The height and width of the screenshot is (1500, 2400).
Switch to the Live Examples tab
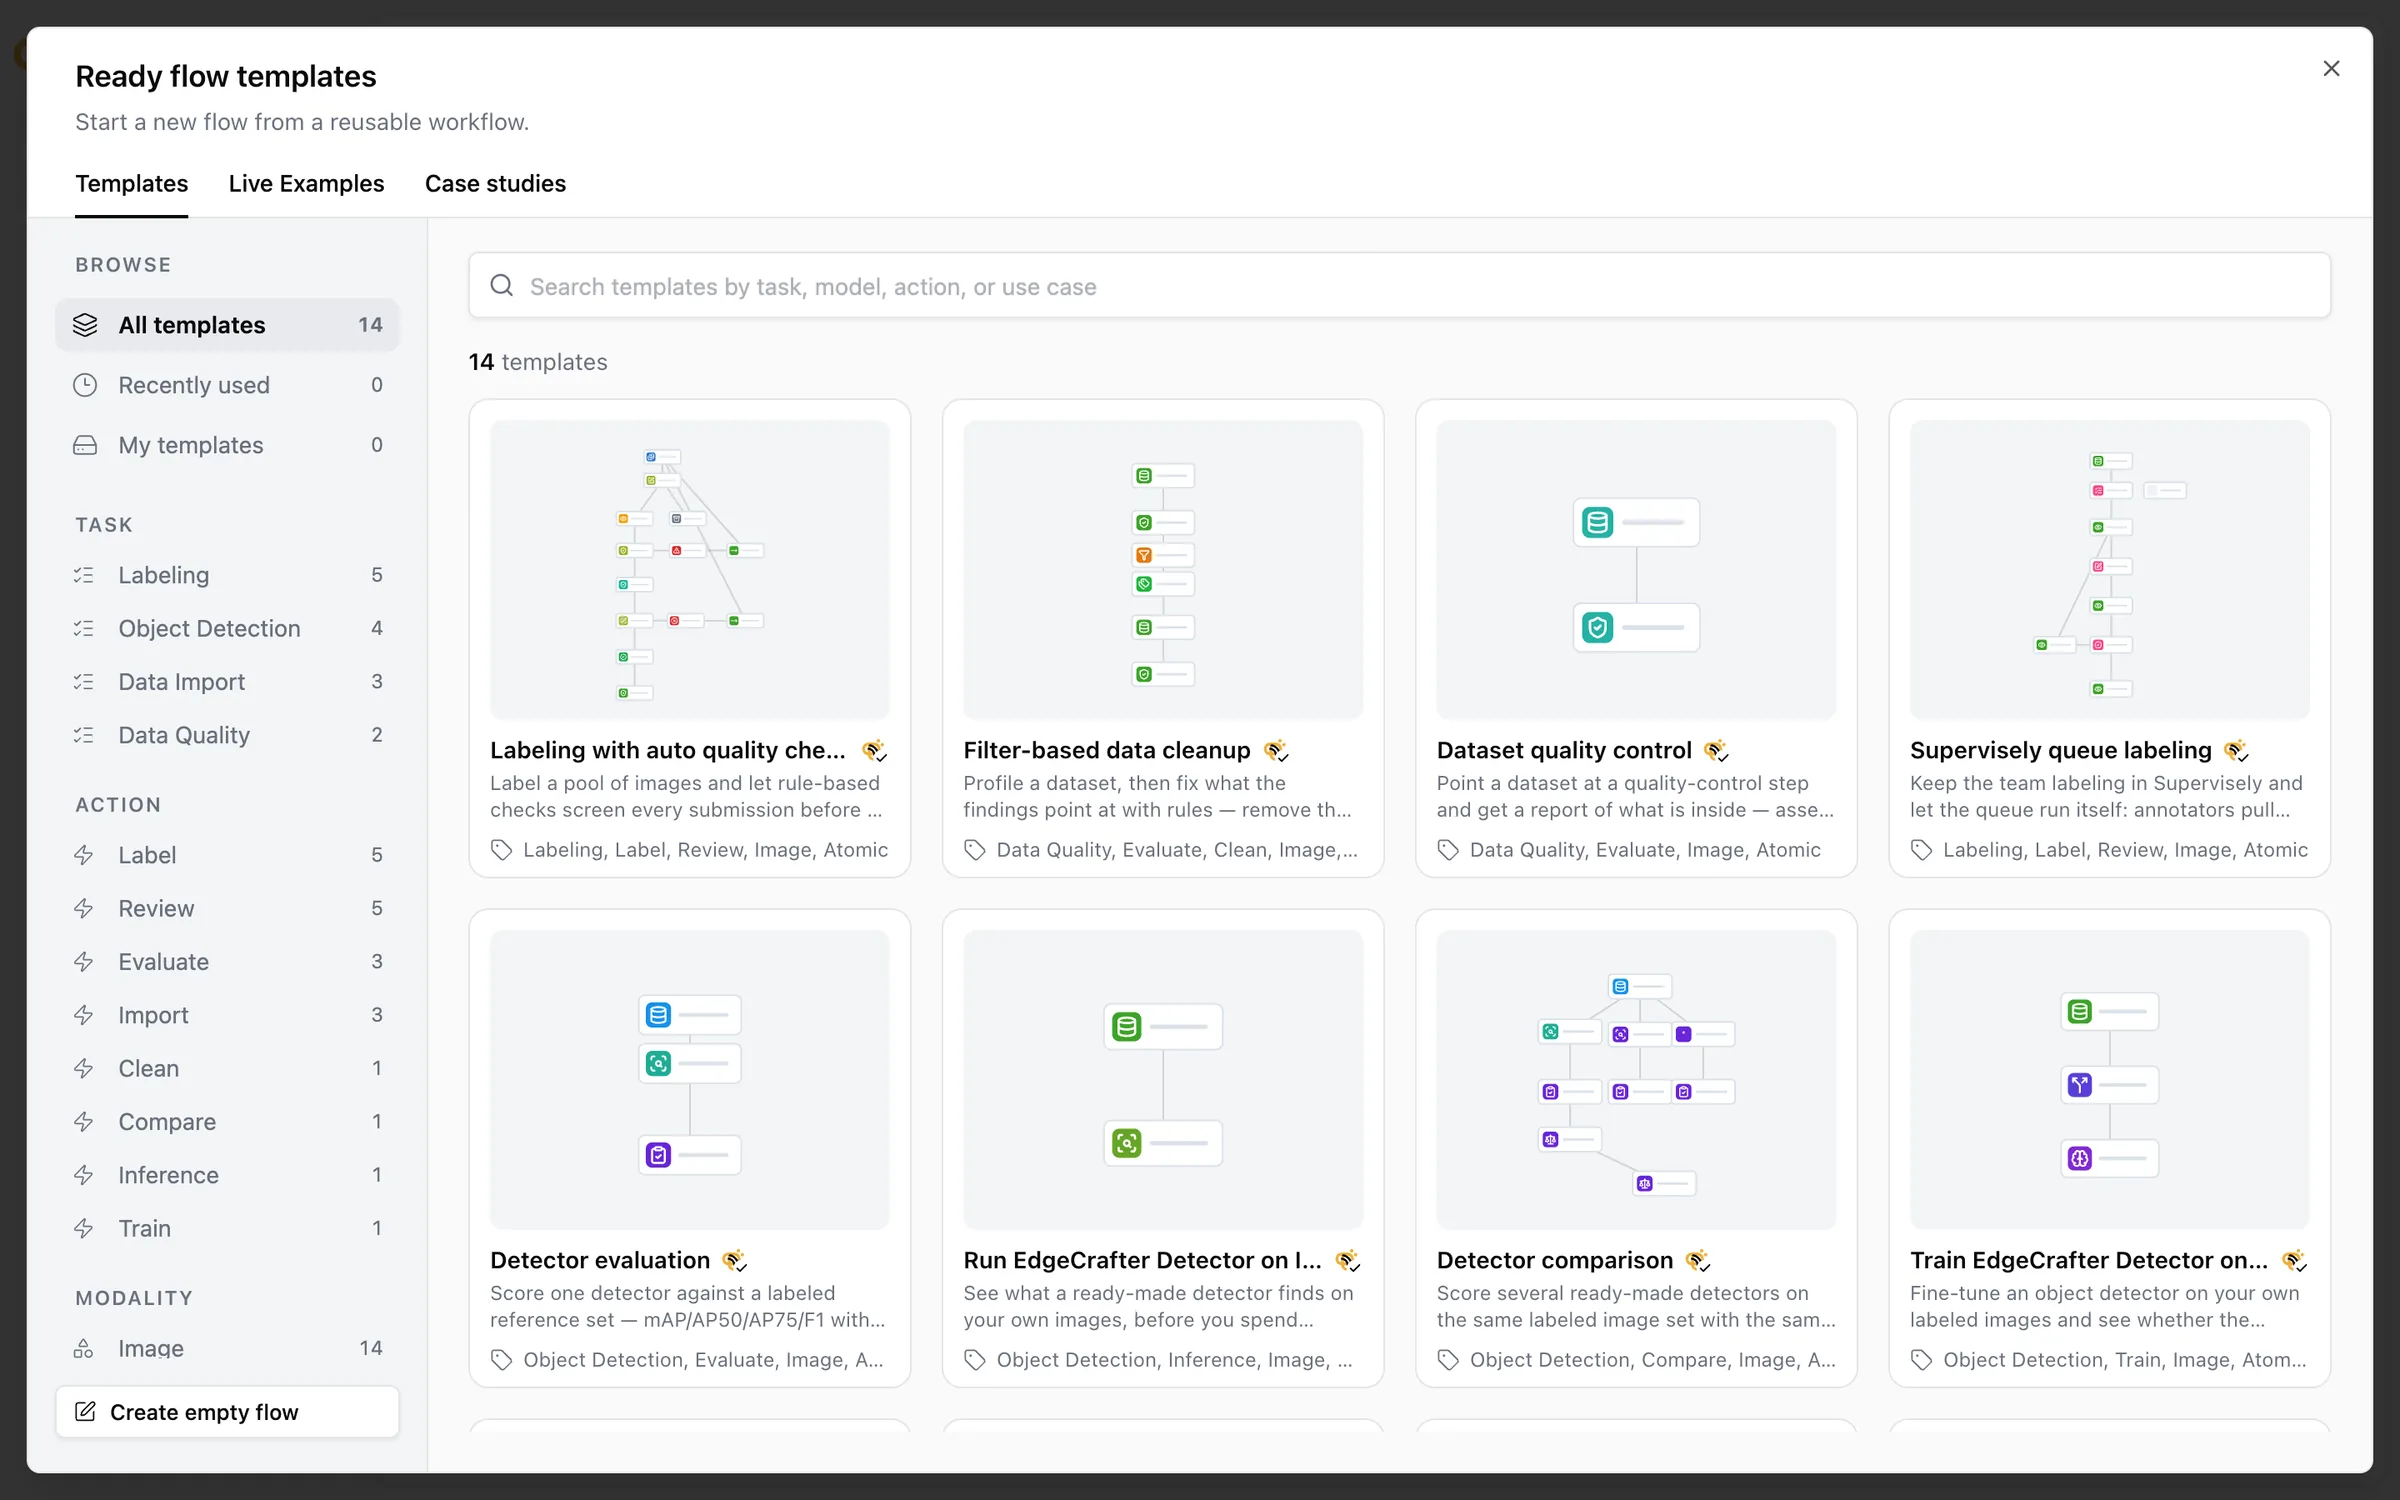306,184
